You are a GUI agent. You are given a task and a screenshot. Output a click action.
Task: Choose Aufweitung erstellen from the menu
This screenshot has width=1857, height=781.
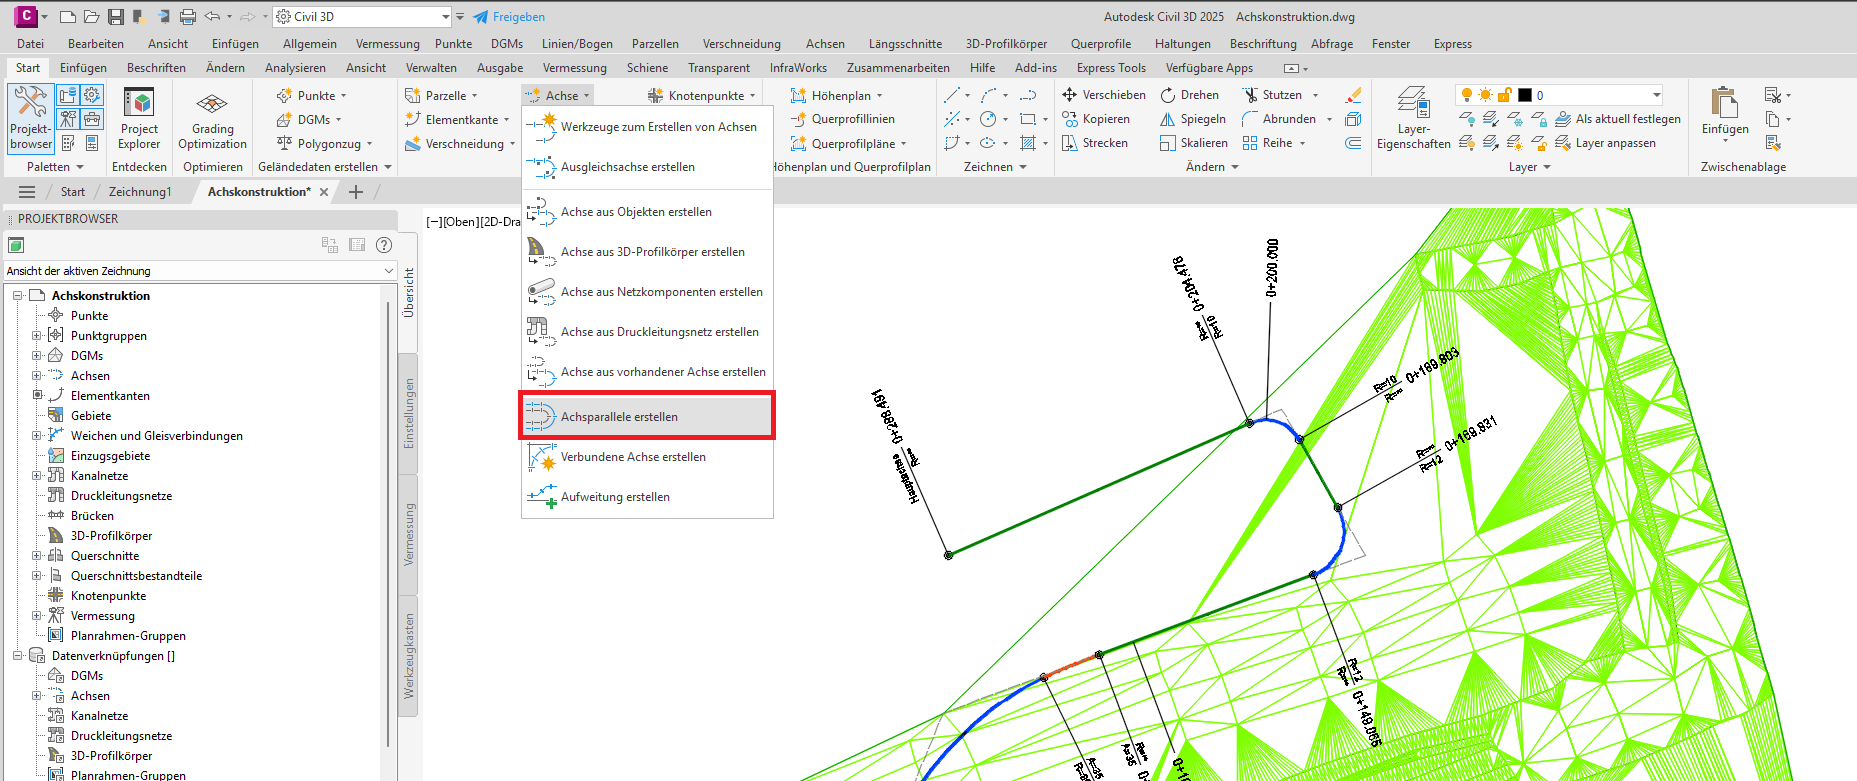pyautogui.click(x=647, y=497)
